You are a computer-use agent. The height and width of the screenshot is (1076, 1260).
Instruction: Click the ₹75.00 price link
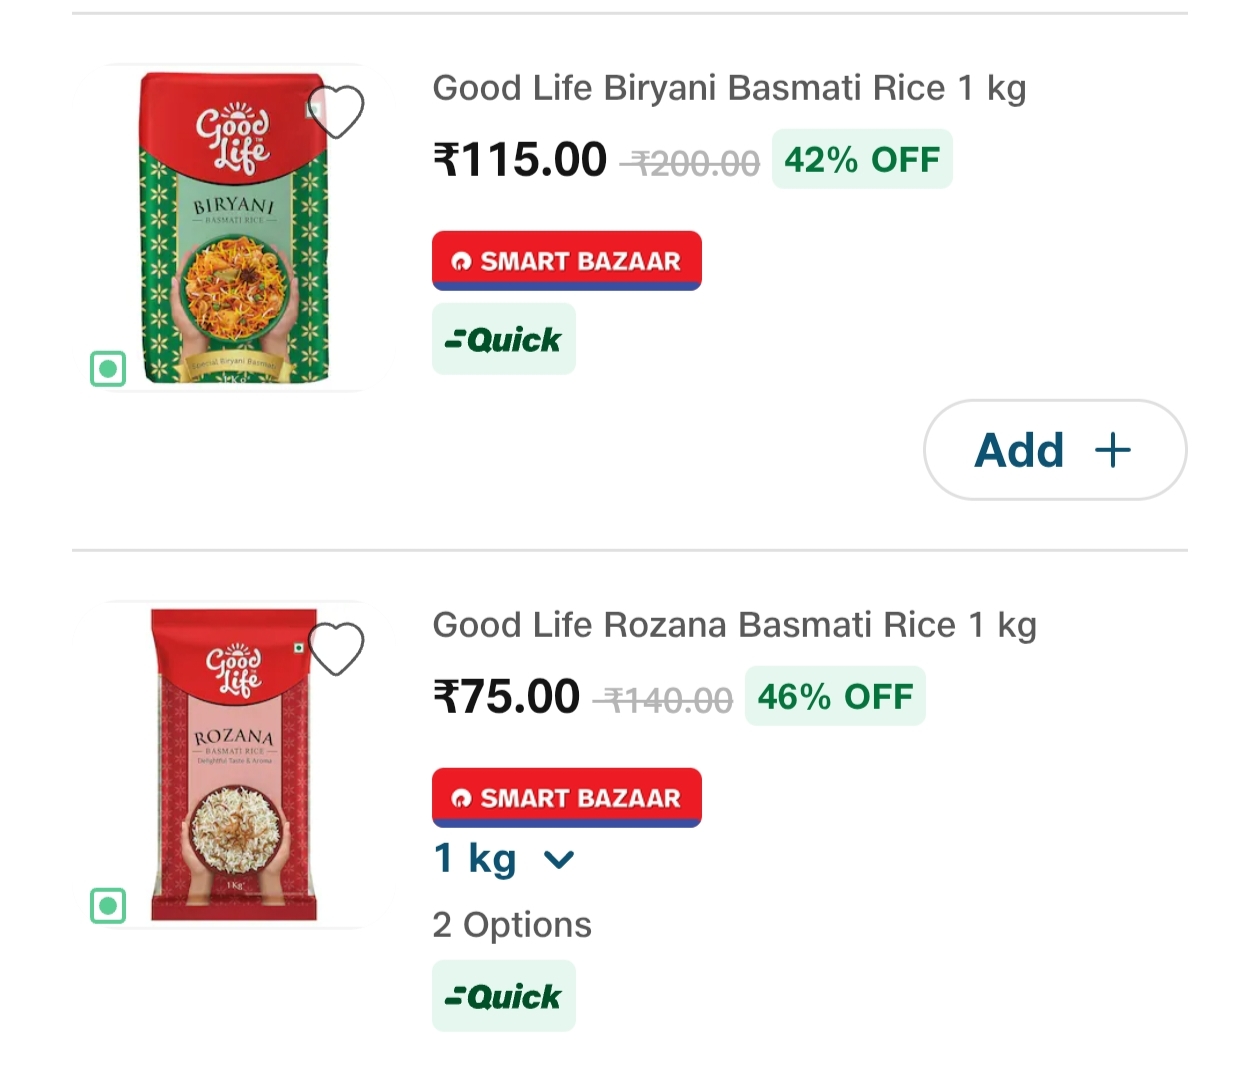(x=505, y=696)
